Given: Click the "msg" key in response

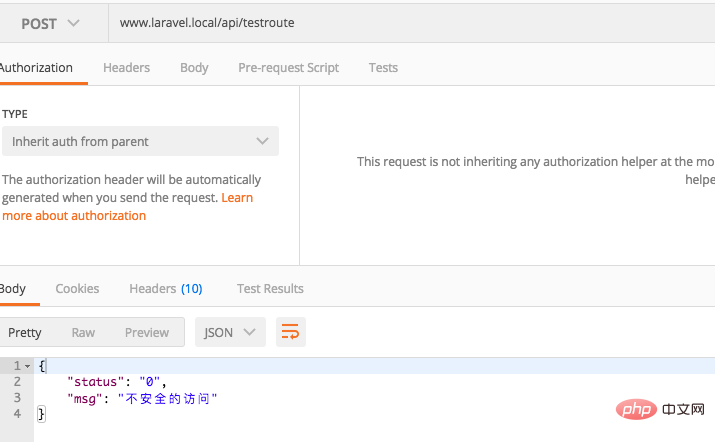Looking at the screenshot, I should click(x=85, y=399).
